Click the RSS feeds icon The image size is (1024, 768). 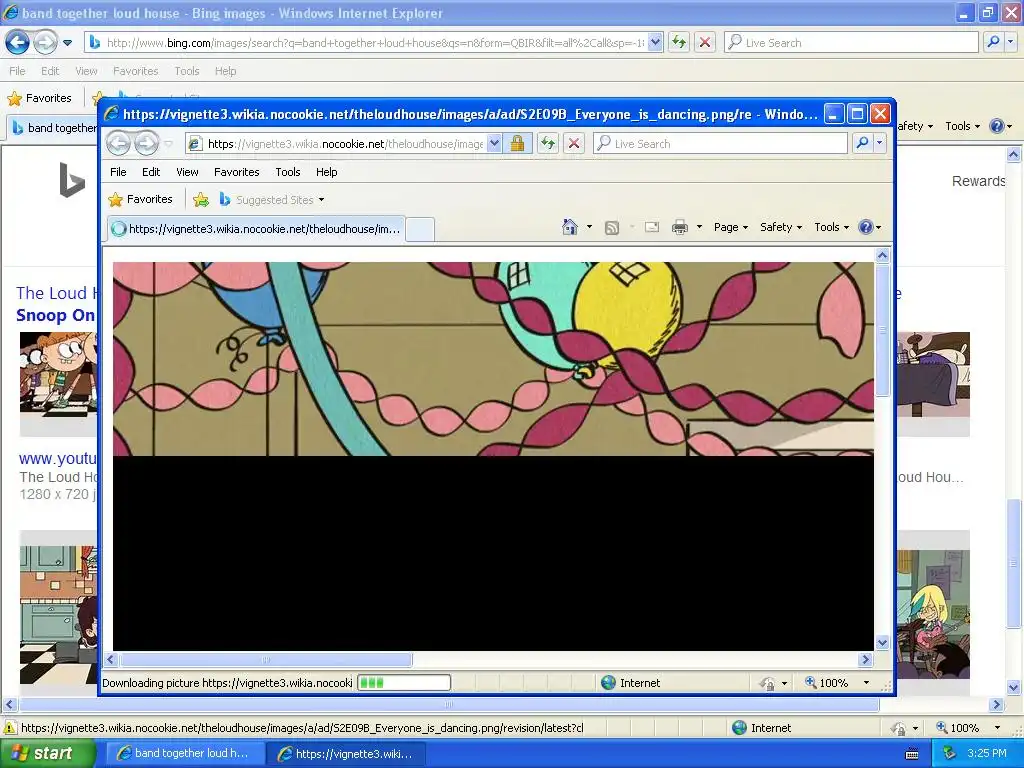click(x=612, y=227)
